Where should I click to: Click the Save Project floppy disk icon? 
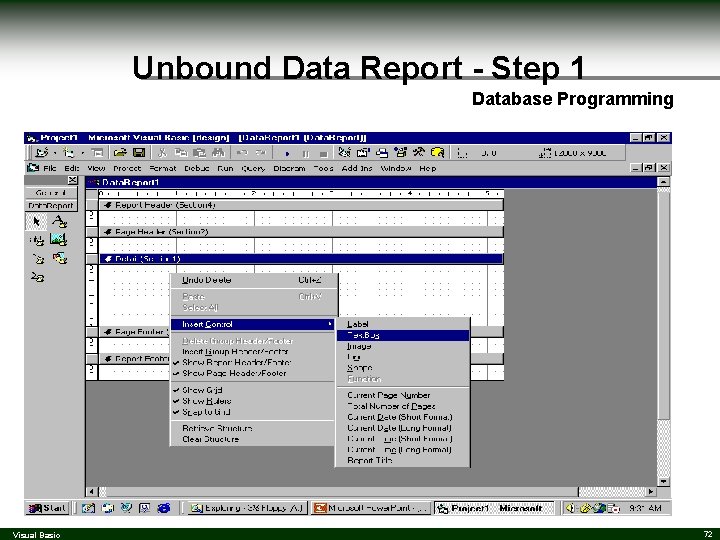pyautogui.click(x=139, y=152)
